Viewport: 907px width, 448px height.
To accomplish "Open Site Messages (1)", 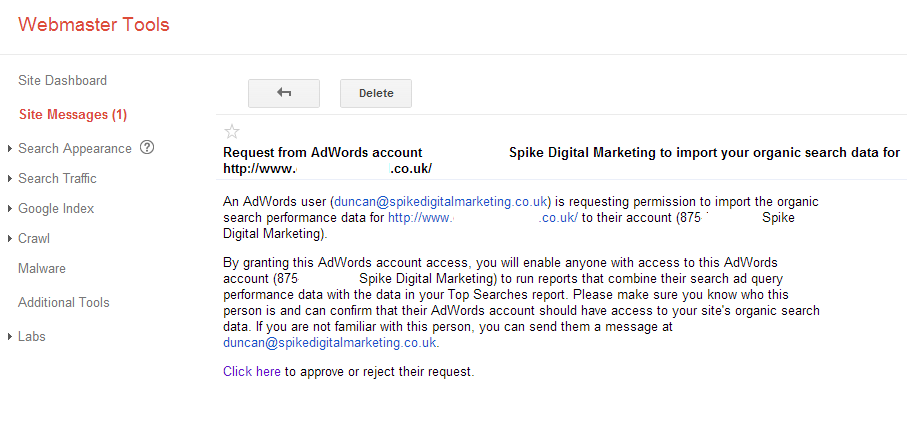I will click(x=73, y=115).
